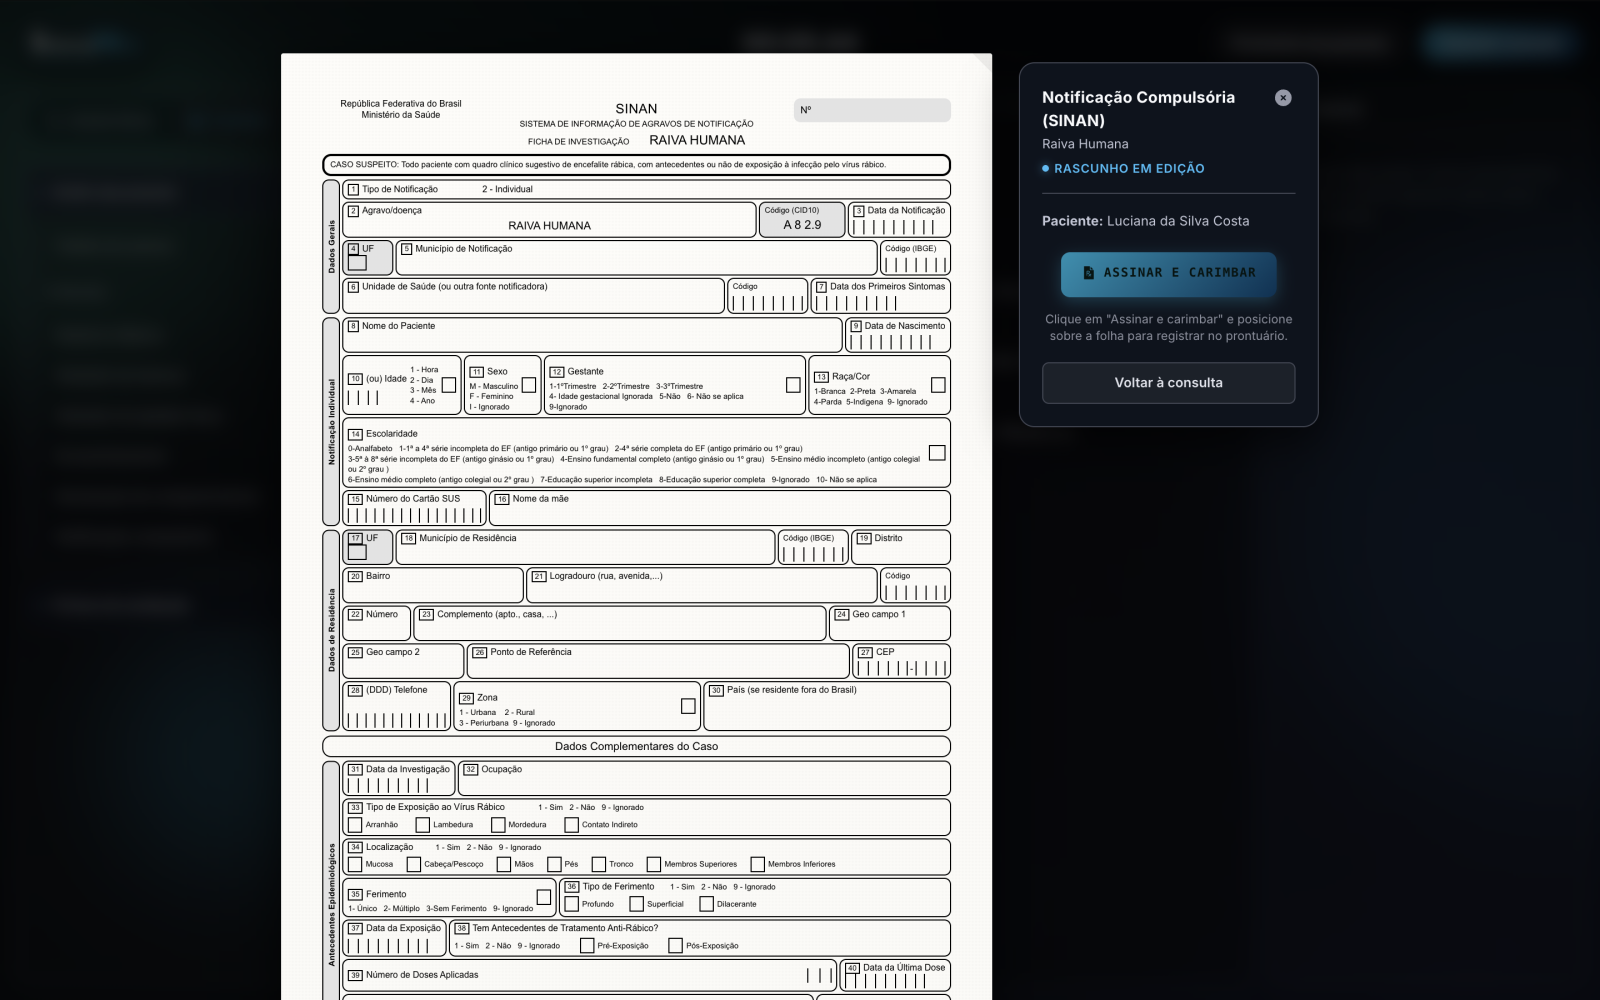Click the Data de Nascimento field
Viewport: 1600px width, 1000px height.
tap(898, 335)
